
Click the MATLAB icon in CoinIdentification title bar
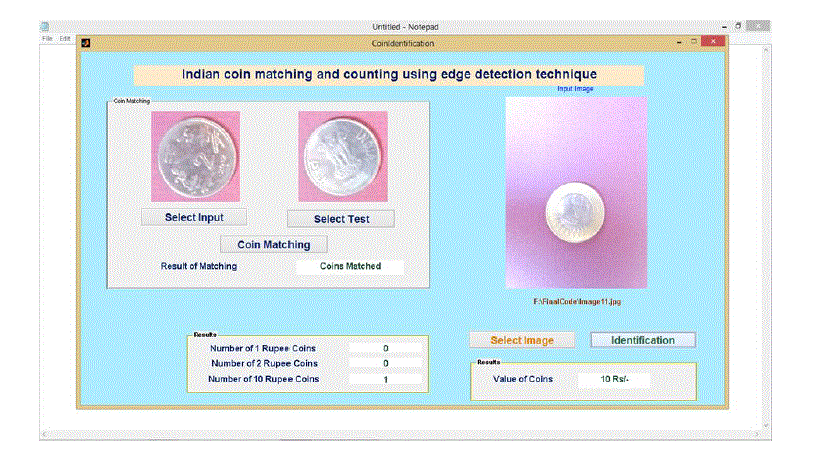click(x=85, y=43)
